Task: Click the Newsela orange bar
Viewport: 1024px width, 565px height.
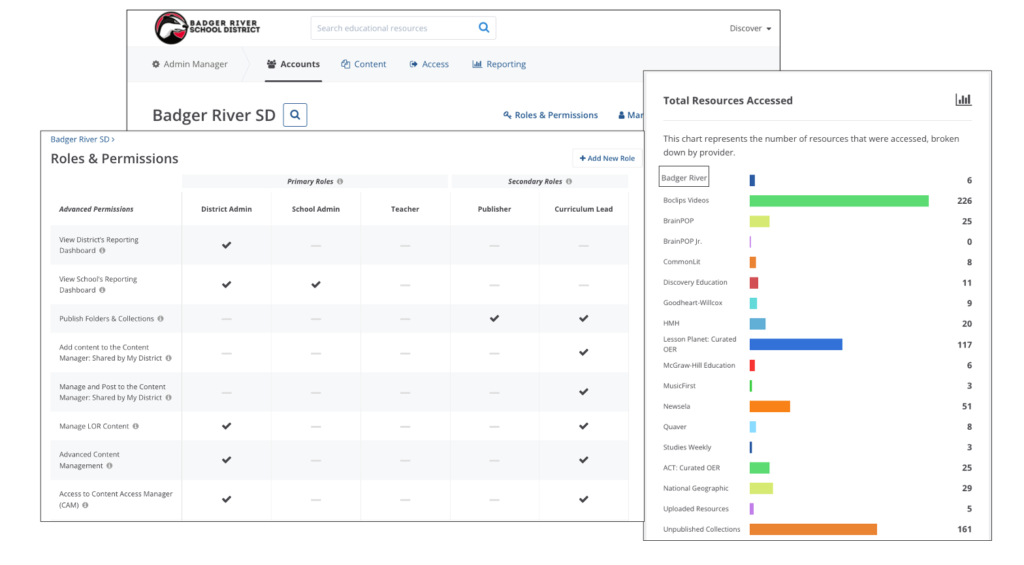Action: [770, 406]
